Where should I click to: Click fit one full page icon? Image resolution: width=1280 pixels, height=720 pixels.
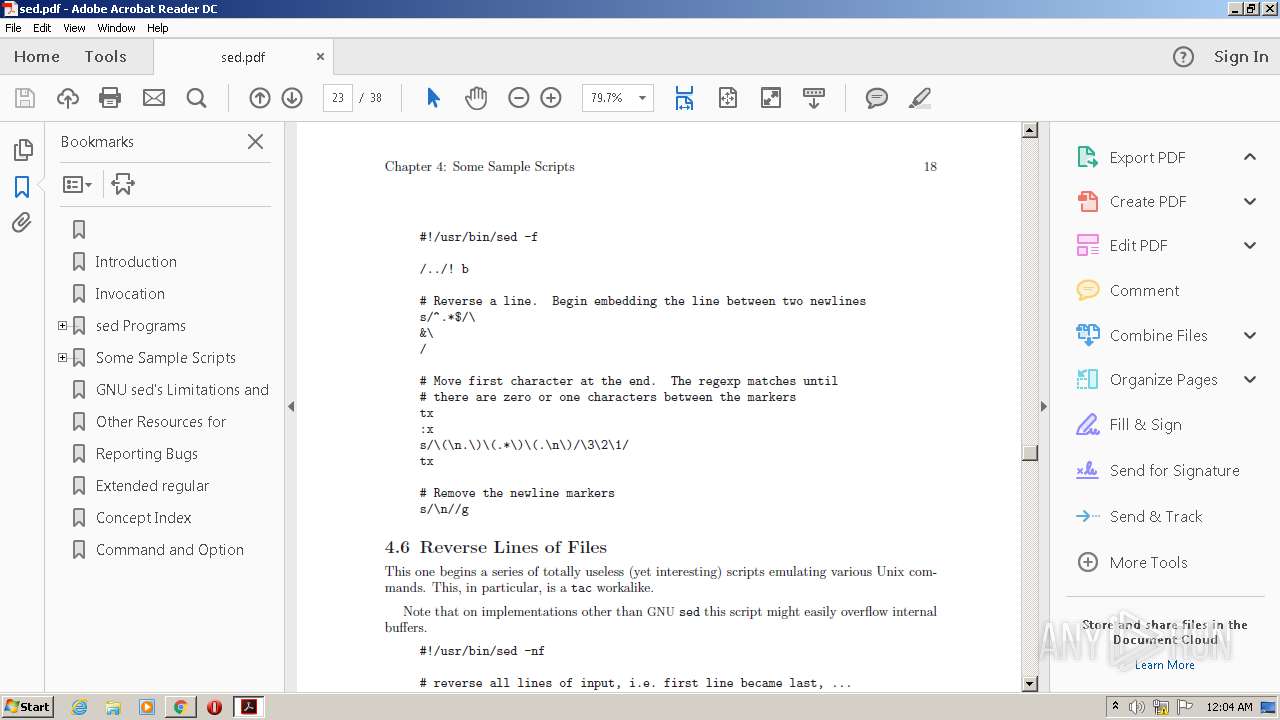tap(728, 98)
